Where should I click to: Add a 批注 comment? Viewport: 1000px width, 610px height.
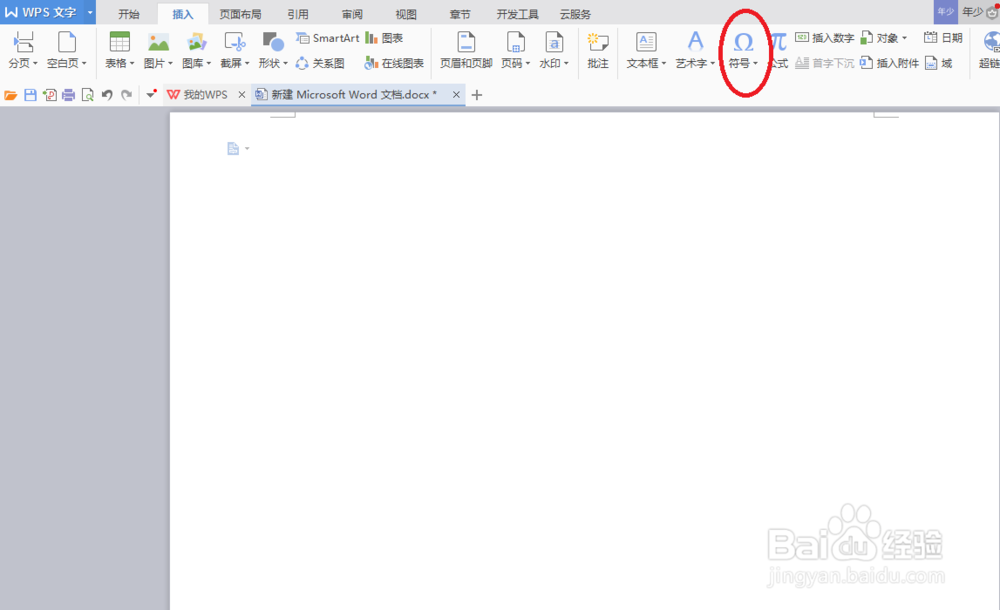tap(598, 50)
